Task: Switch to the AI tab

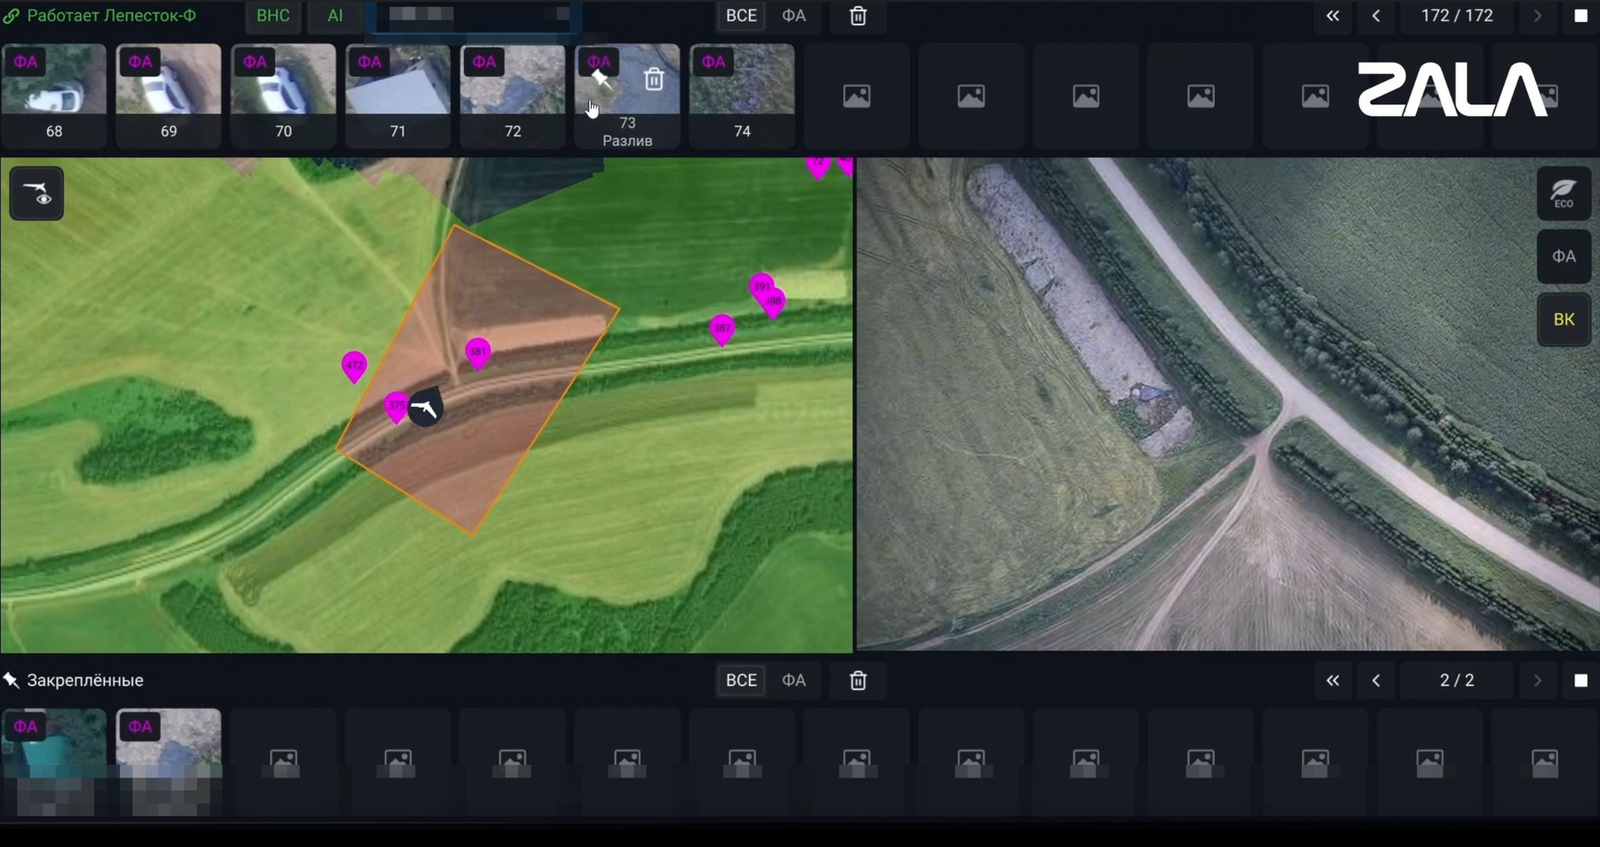Action: pyautogui.click(x=335, y=16)
